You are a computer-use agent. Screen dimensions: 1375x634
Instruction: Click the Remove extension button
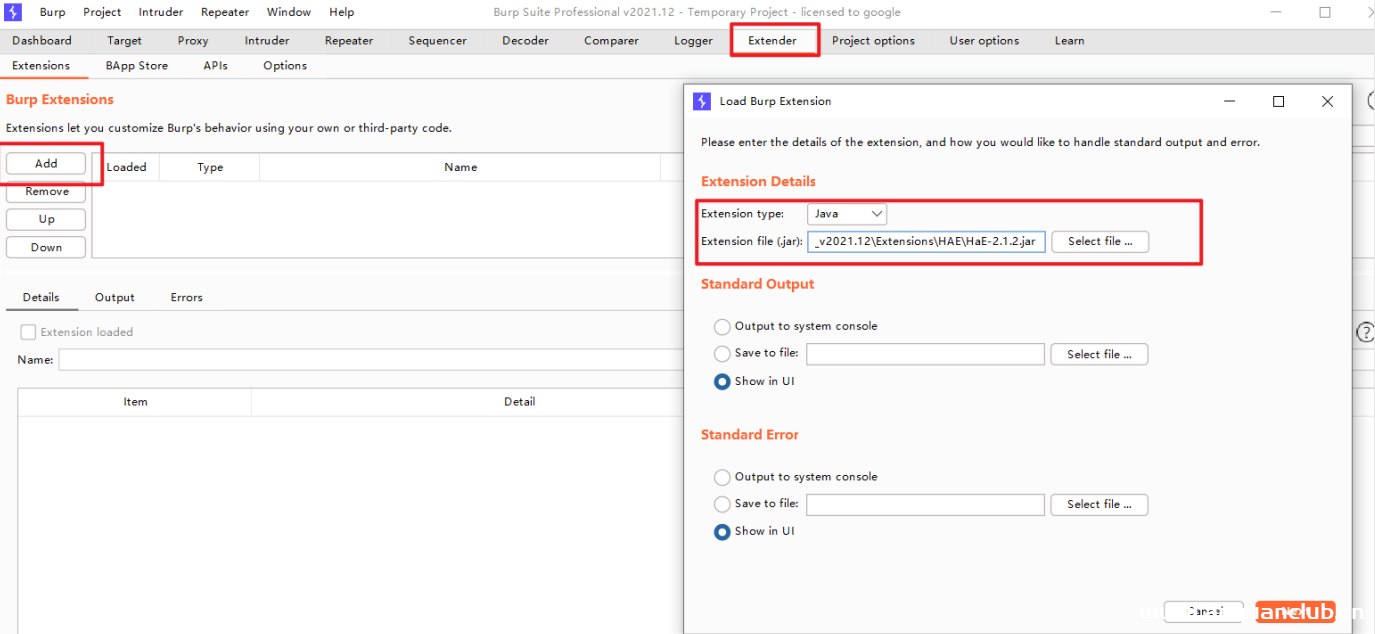46,192
